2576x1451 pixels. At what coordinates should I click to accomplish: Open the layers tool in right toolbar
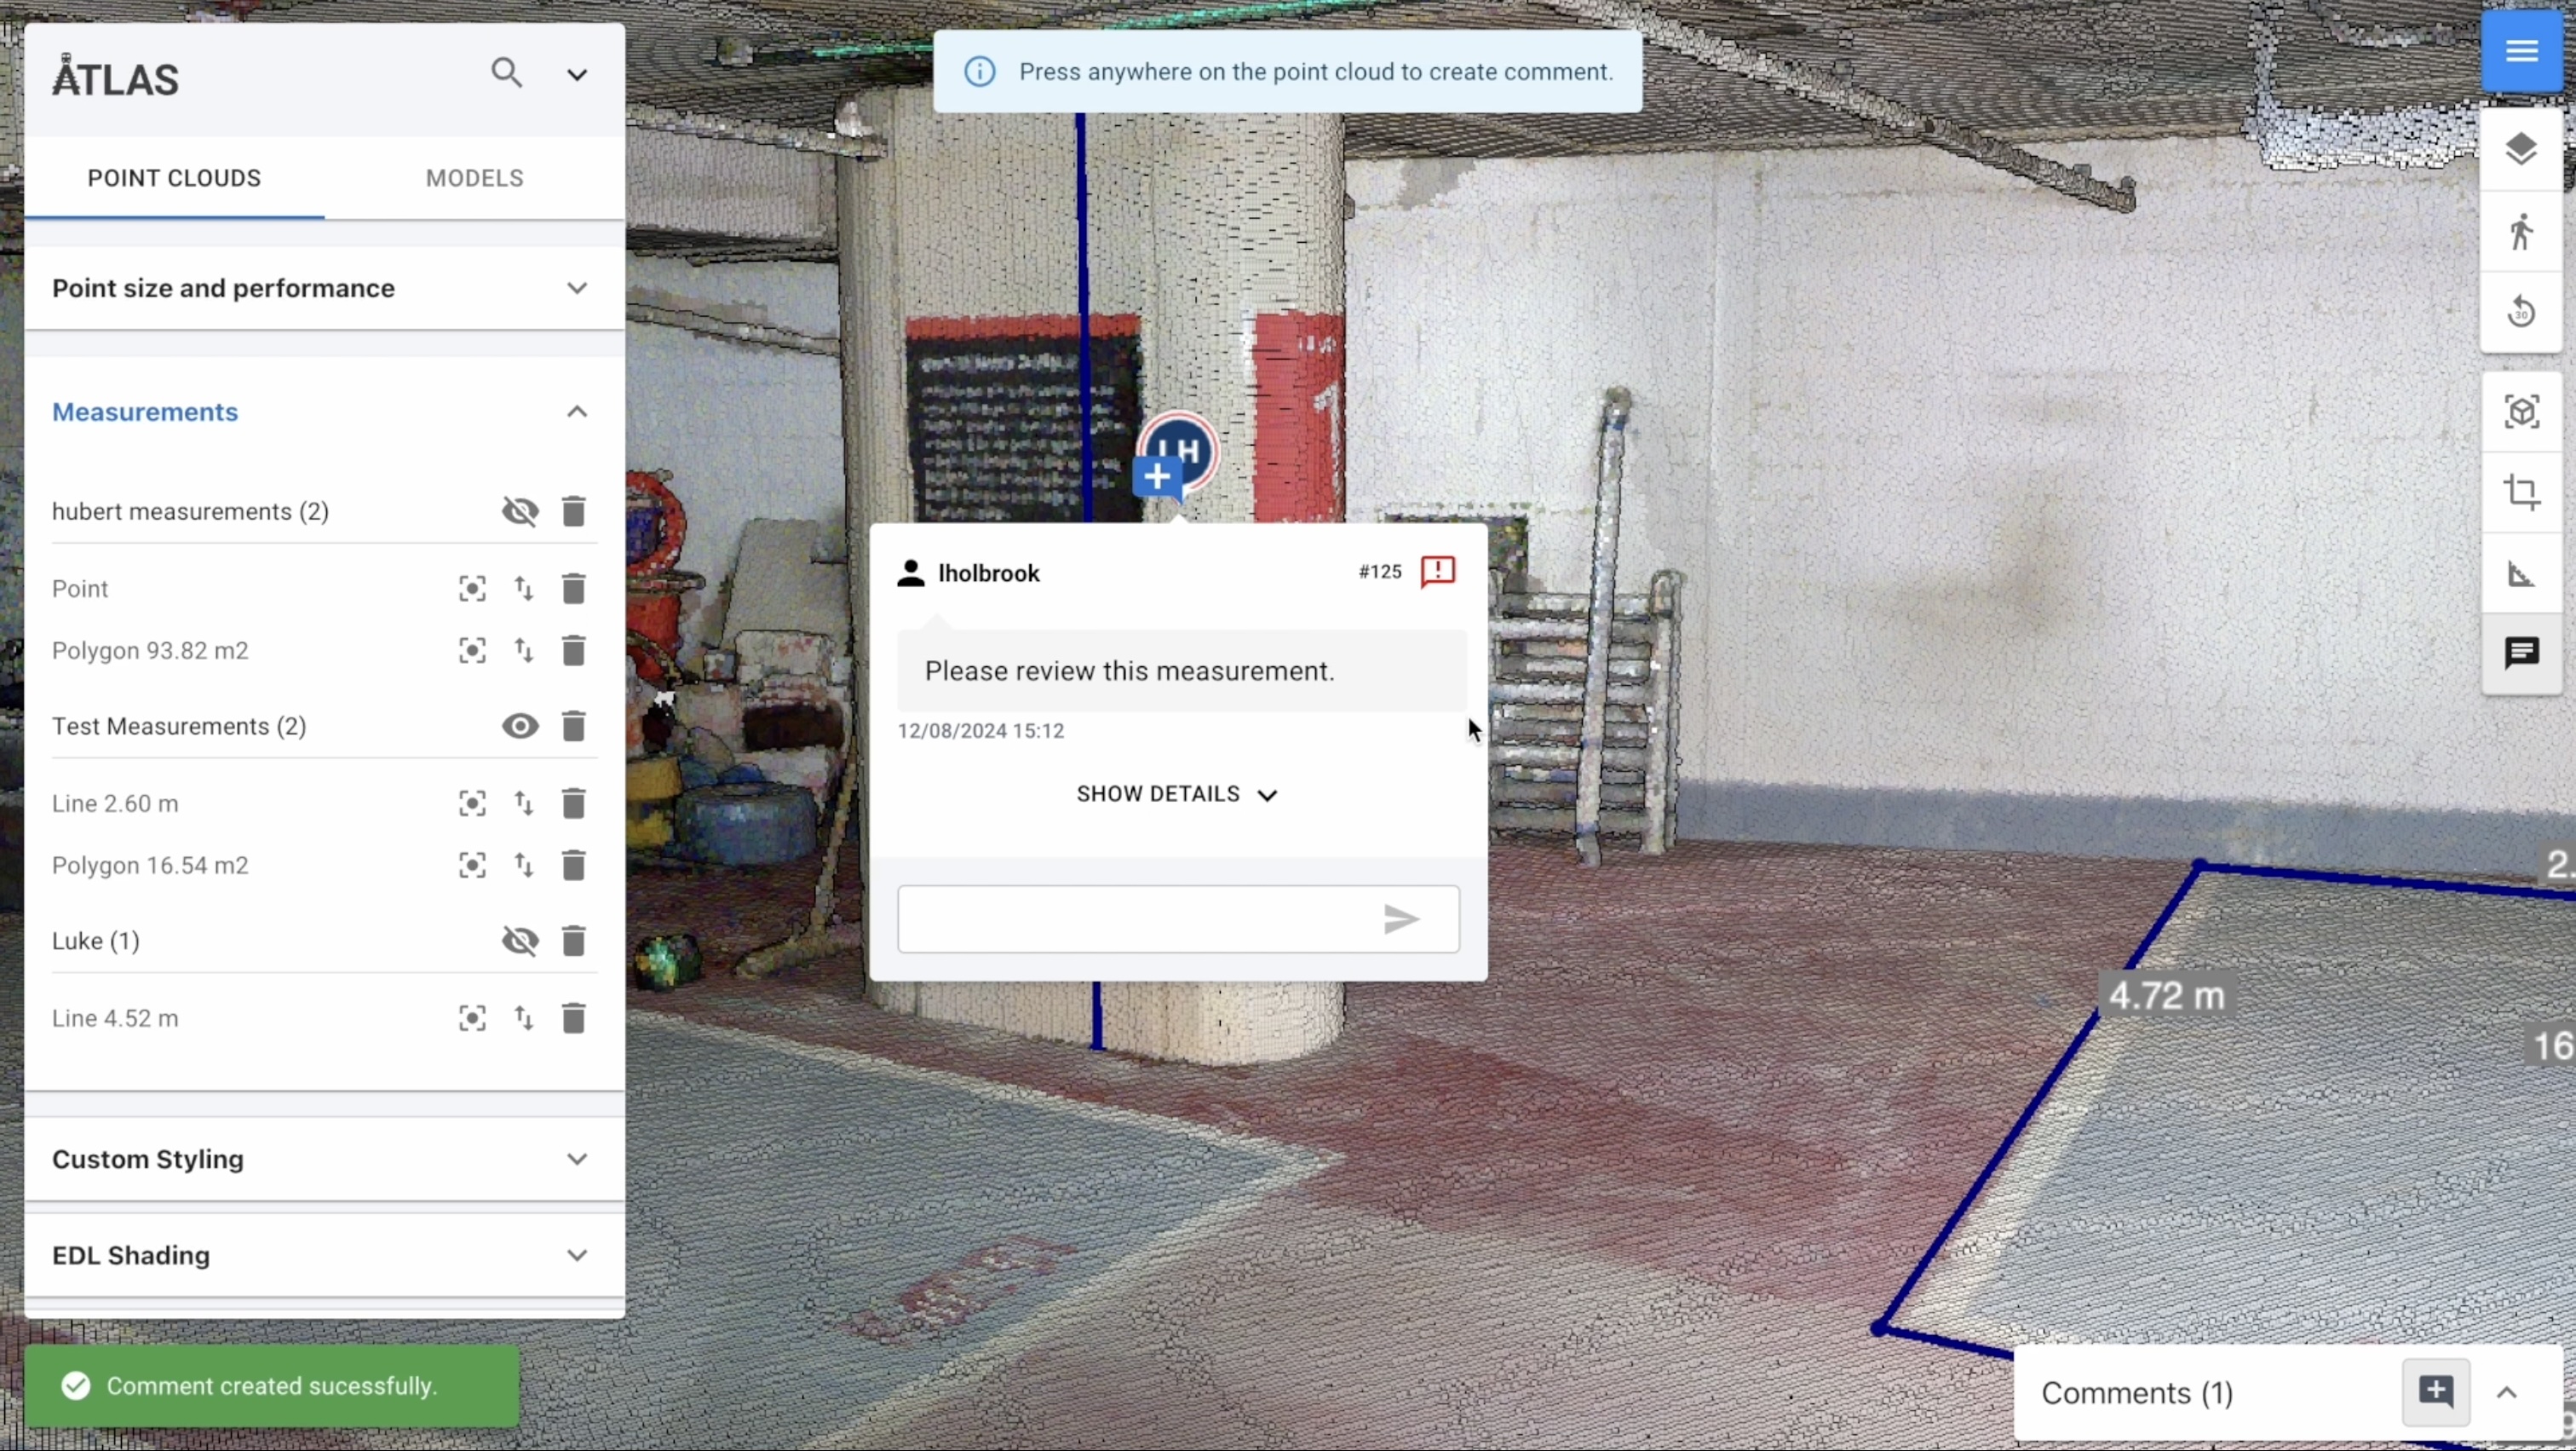(2520, 150)
